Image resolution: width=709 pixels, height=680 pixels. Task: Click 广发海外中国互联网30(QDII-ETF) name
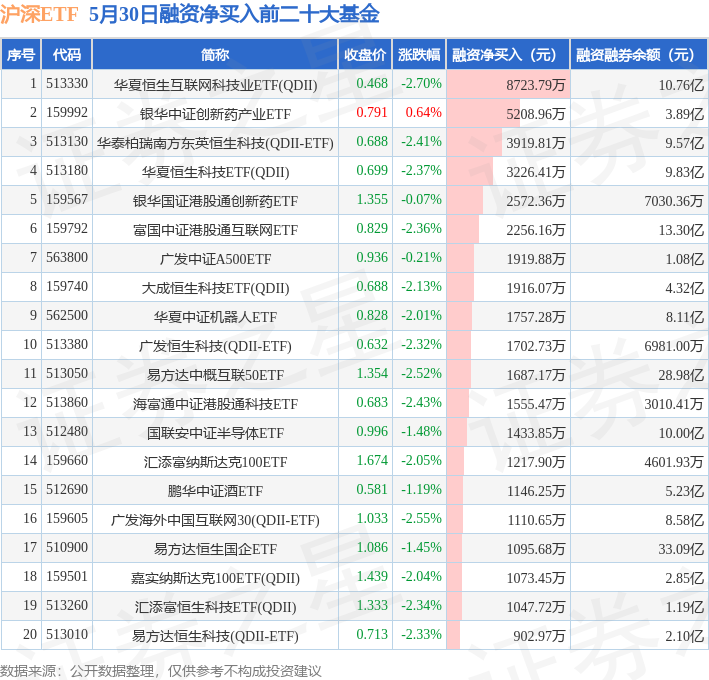click(x=215, y=519)
